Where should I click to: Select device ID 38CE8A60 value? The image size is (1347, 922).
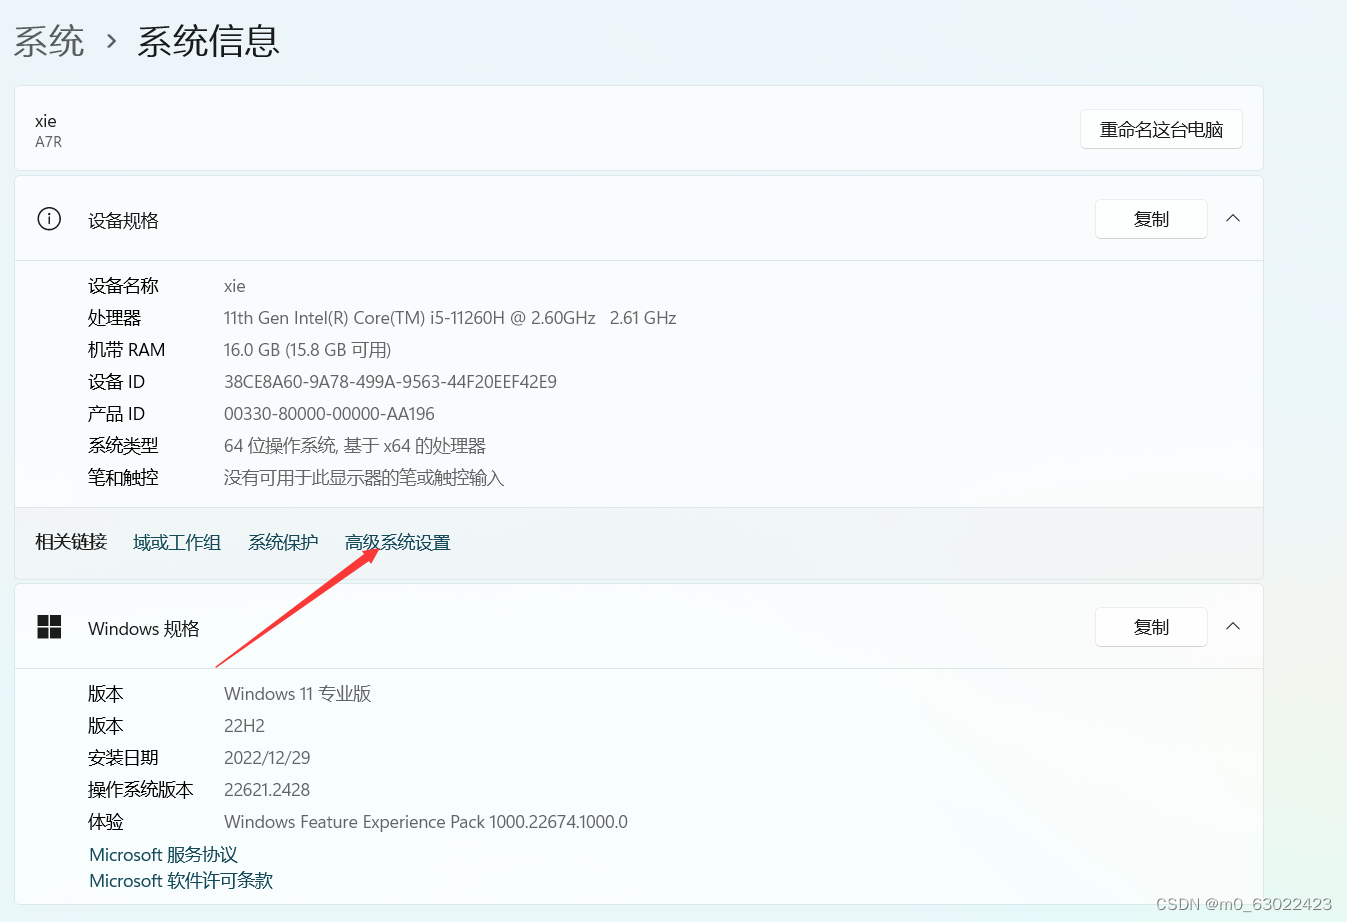click(x=390, y=382)
